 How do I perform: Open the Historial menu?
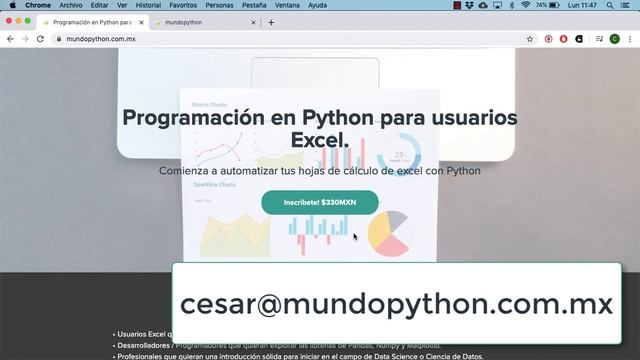point(148,5)
